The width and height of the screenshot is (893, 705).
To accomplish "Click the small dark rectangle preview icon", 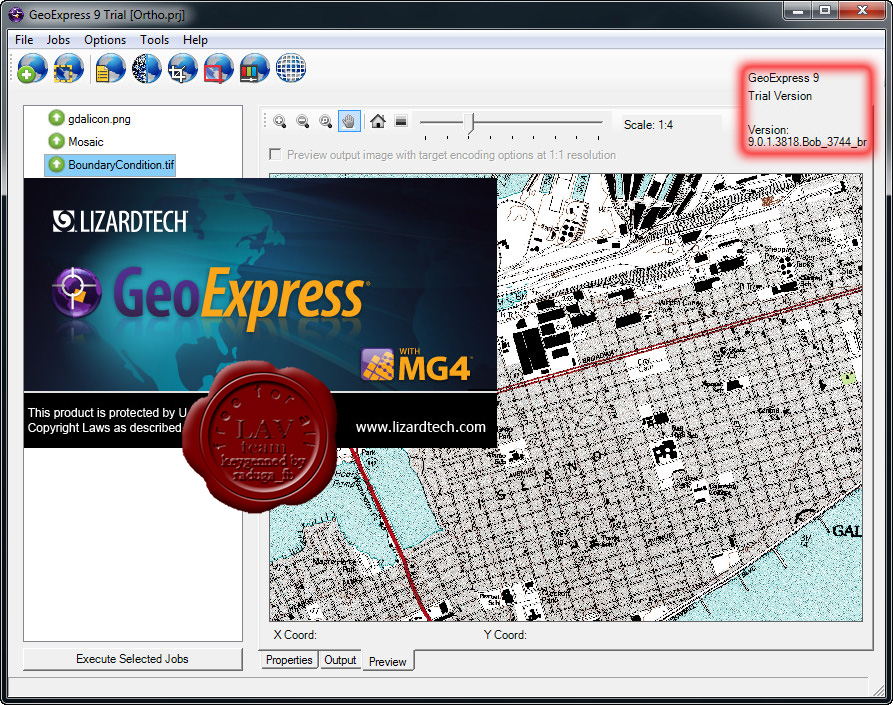I will (401, 121).
